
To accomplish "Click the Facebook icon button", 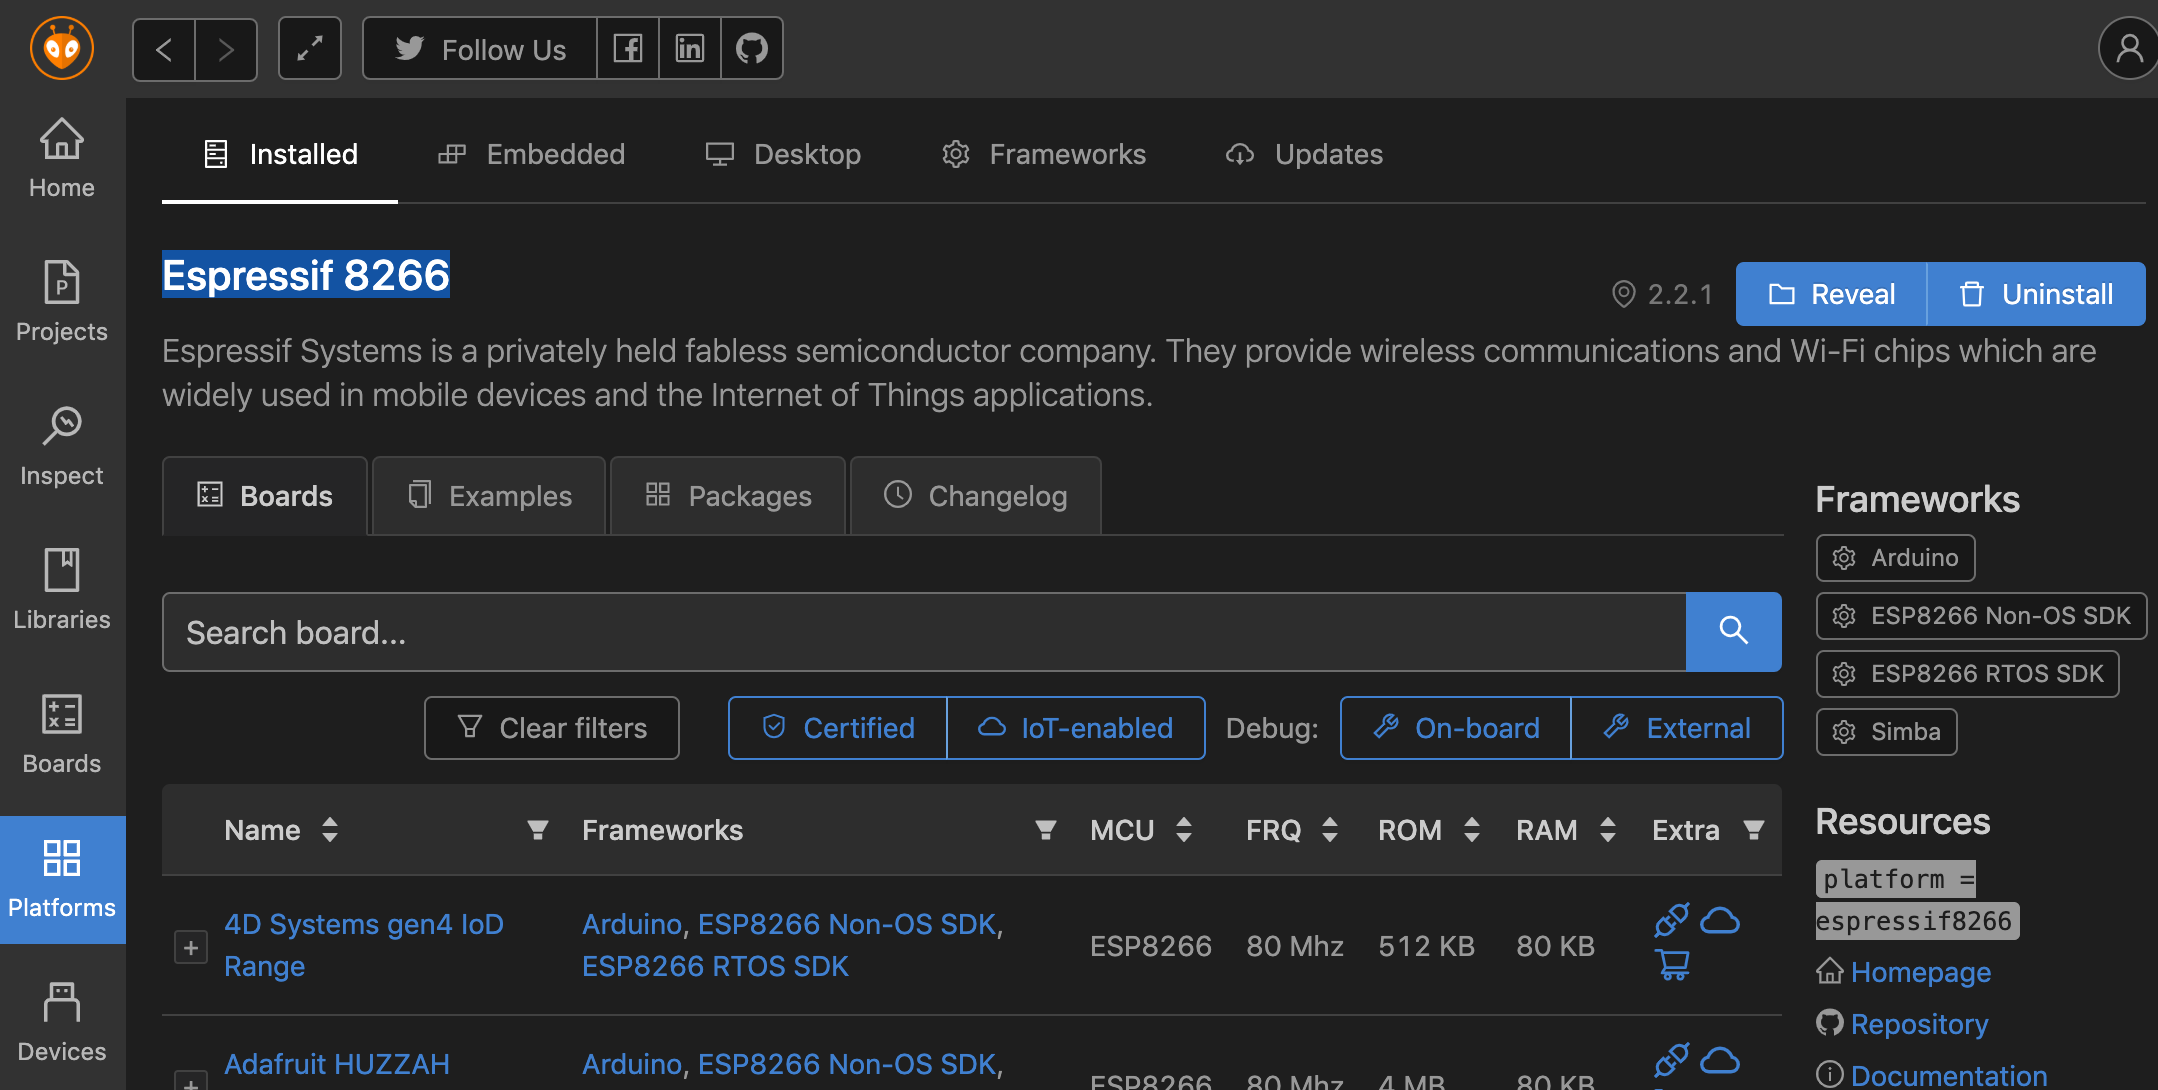I will (x=628, y=48).
